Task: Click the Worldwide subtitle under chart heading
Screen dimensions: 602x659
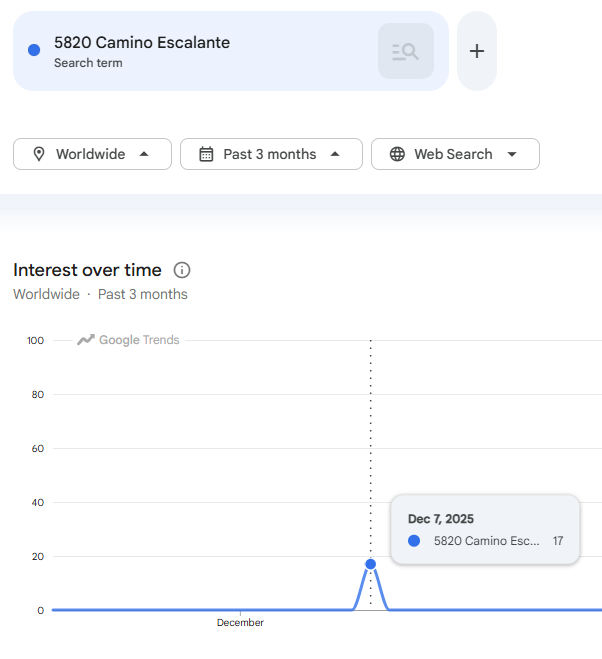Action: click(x=46, y=294)
